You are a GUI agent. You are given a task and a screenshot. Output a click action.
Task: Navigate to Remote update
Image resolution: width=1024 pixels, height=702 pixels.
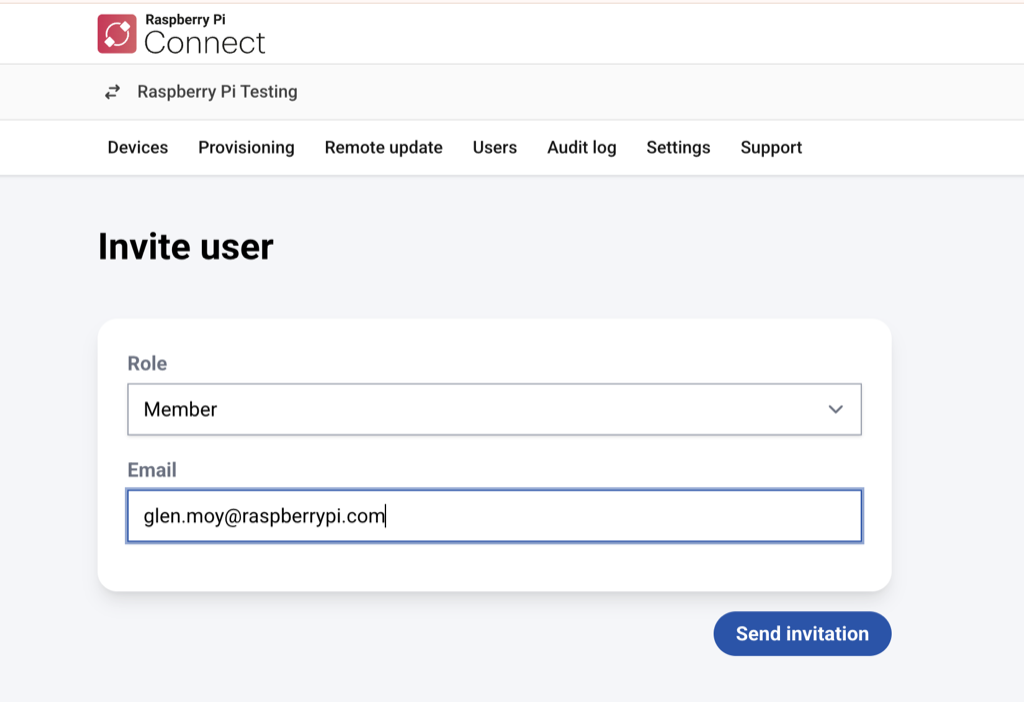(x=383, y=147)
